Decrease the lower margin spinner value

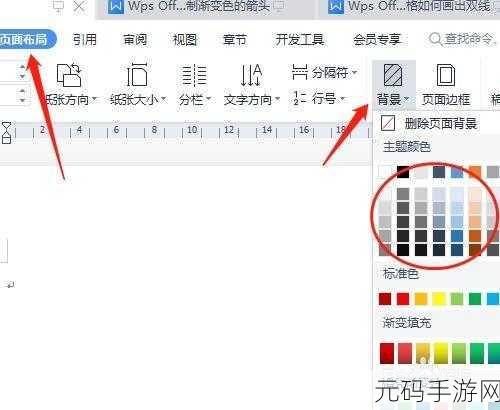click(x=23, y=100)
